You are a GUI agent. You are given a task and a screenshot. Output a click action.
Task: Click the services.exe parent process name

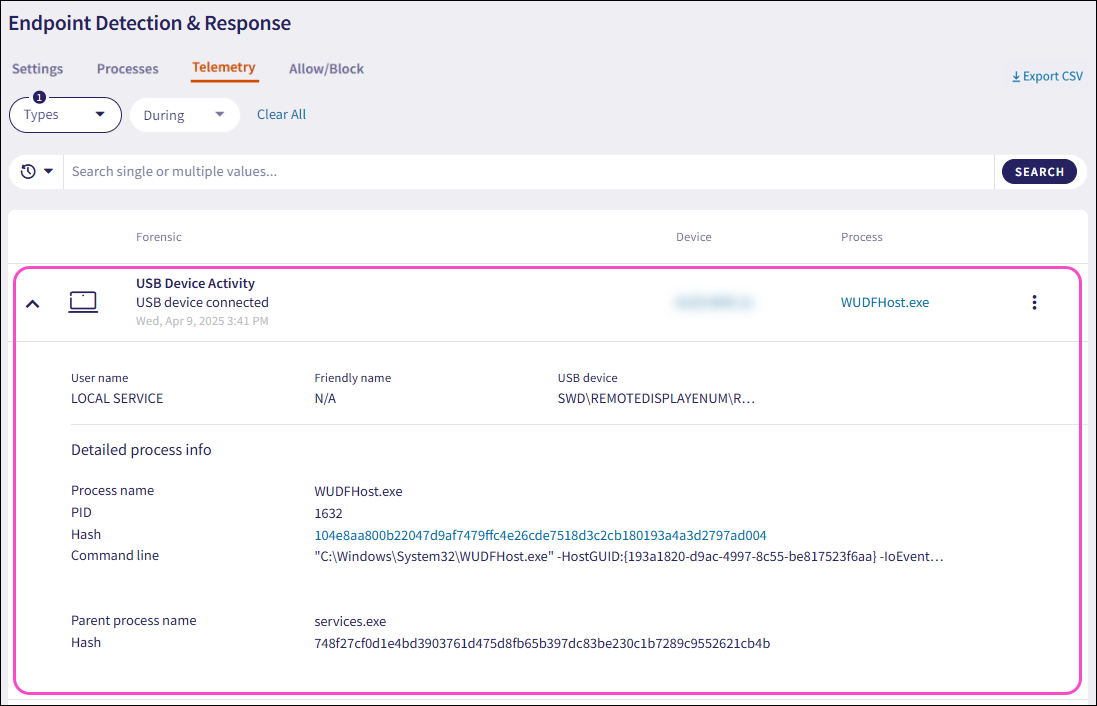(x=350, y=621)
